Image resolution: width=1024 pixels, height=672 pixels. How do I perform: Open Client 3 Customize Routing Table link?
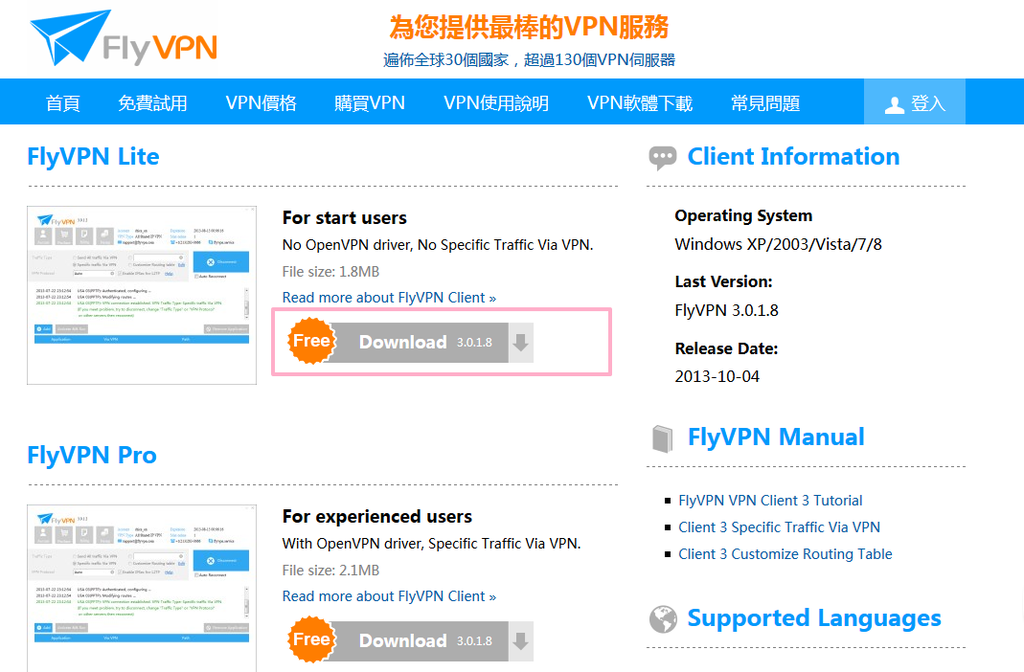(785, 554)
